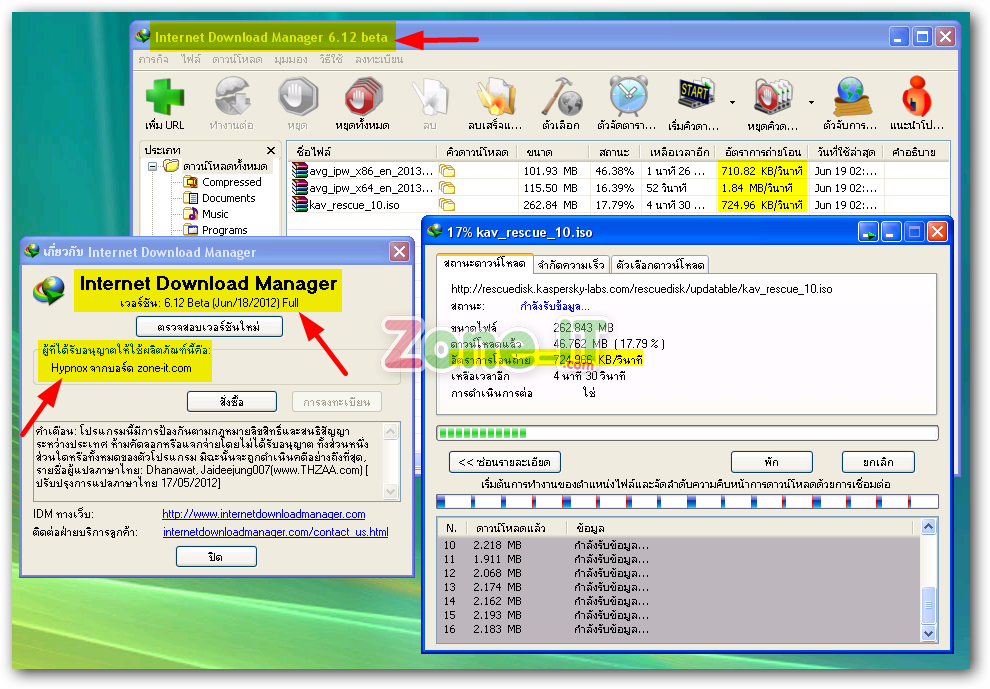Open the Downloads menu

coord(237,59)
